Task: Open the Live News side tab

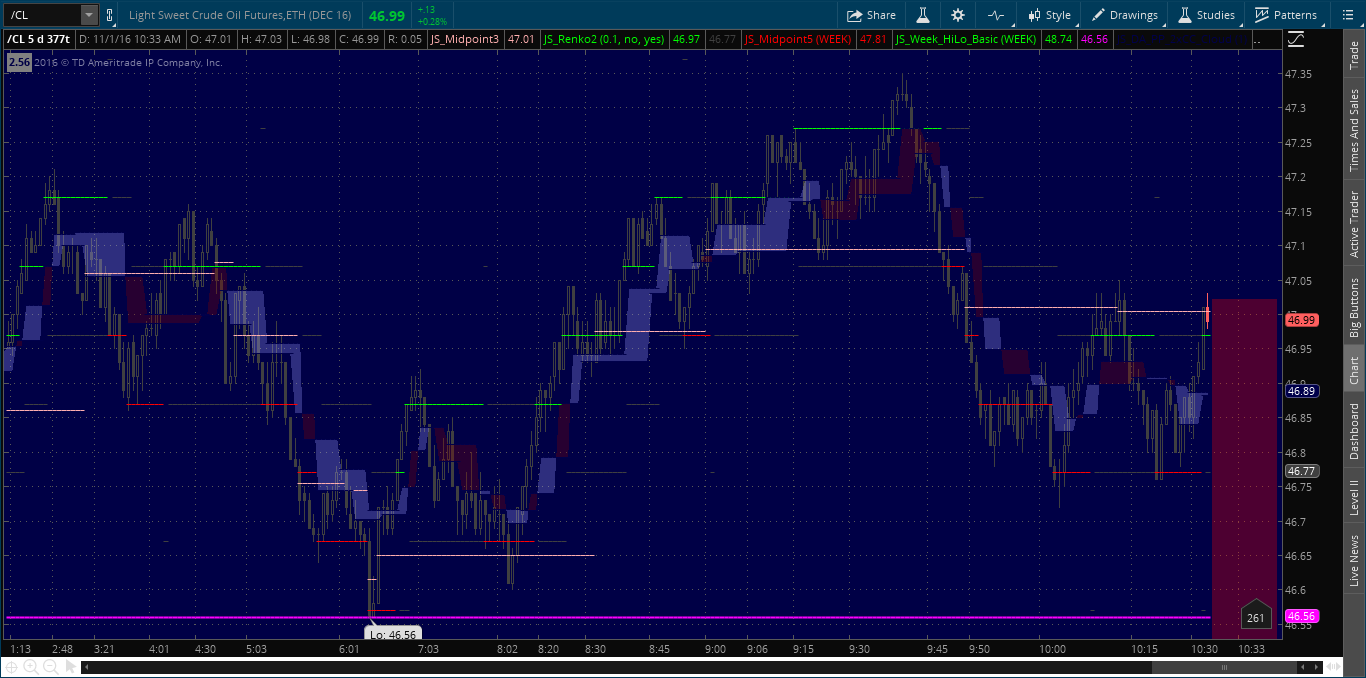Action: [1355, 560]
